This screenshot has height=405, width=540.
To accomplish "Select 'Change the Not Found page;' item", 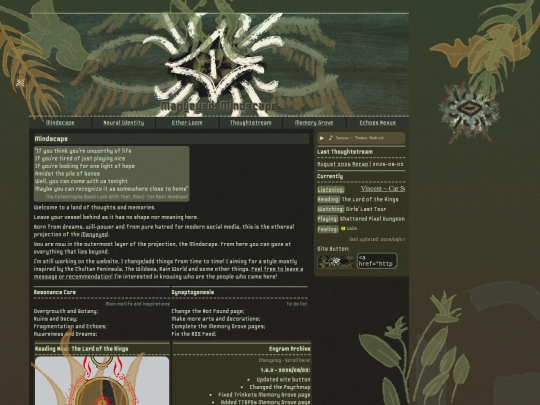I will click(208, 311).
